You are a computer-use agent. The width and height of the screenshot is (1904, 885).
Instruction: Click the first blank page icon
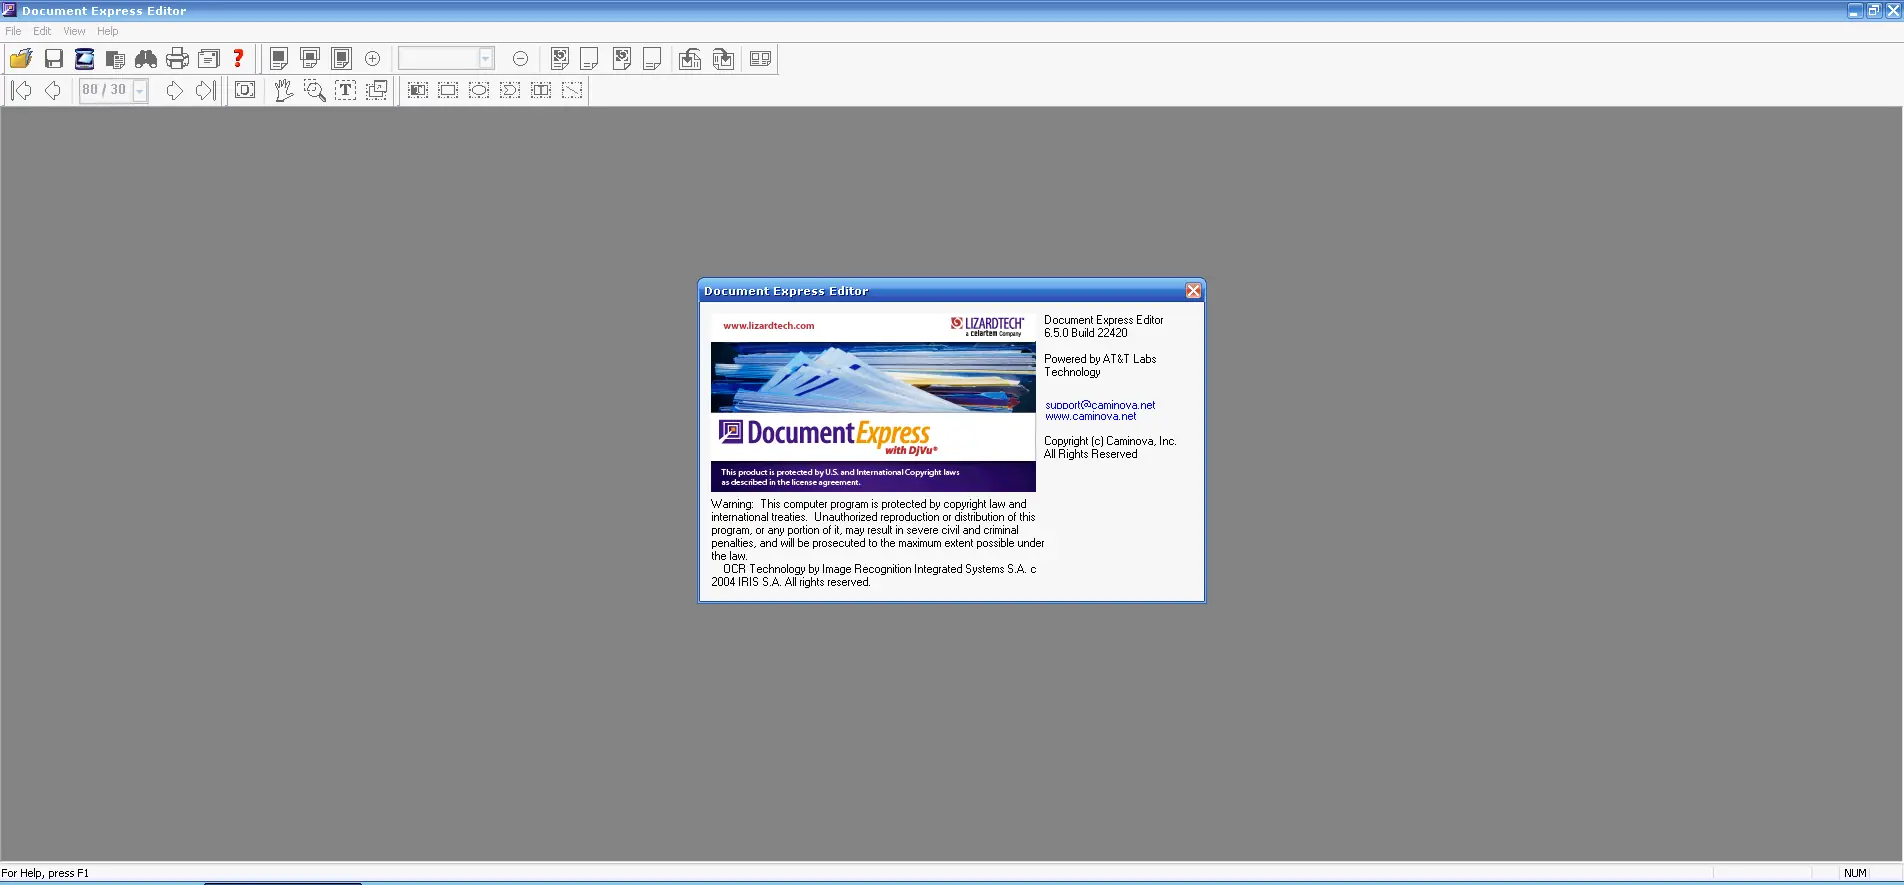point(590,59)
